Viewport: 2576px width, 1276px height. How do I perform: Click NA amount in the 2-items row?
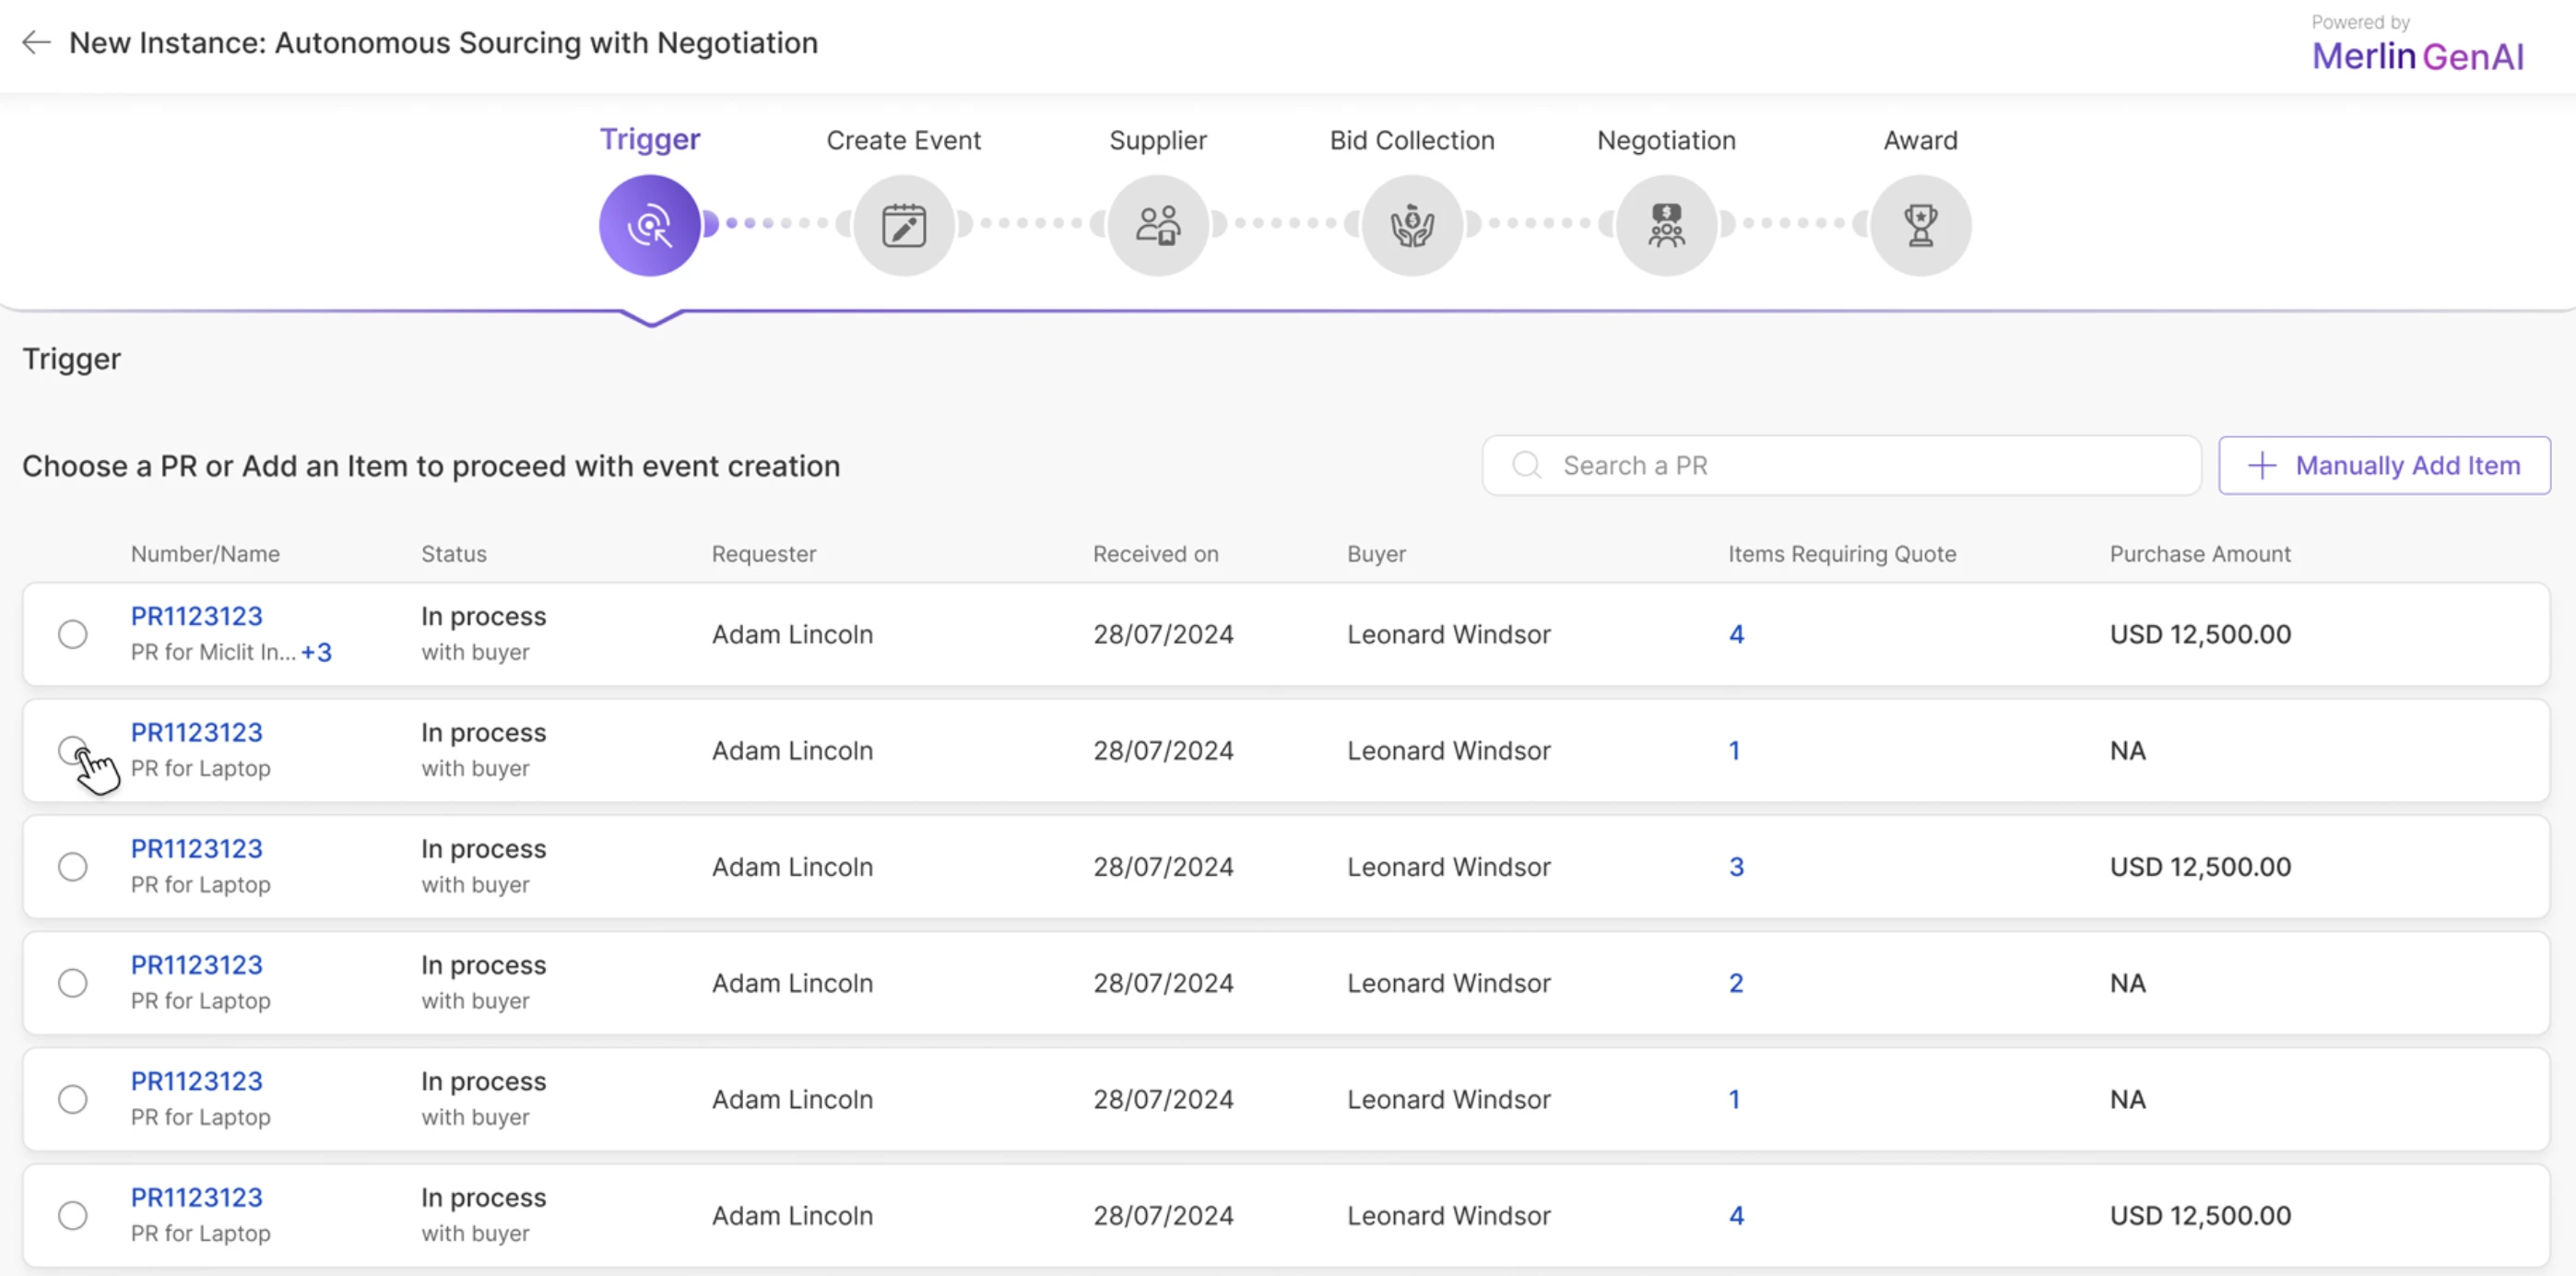(x=2127, y=983)
